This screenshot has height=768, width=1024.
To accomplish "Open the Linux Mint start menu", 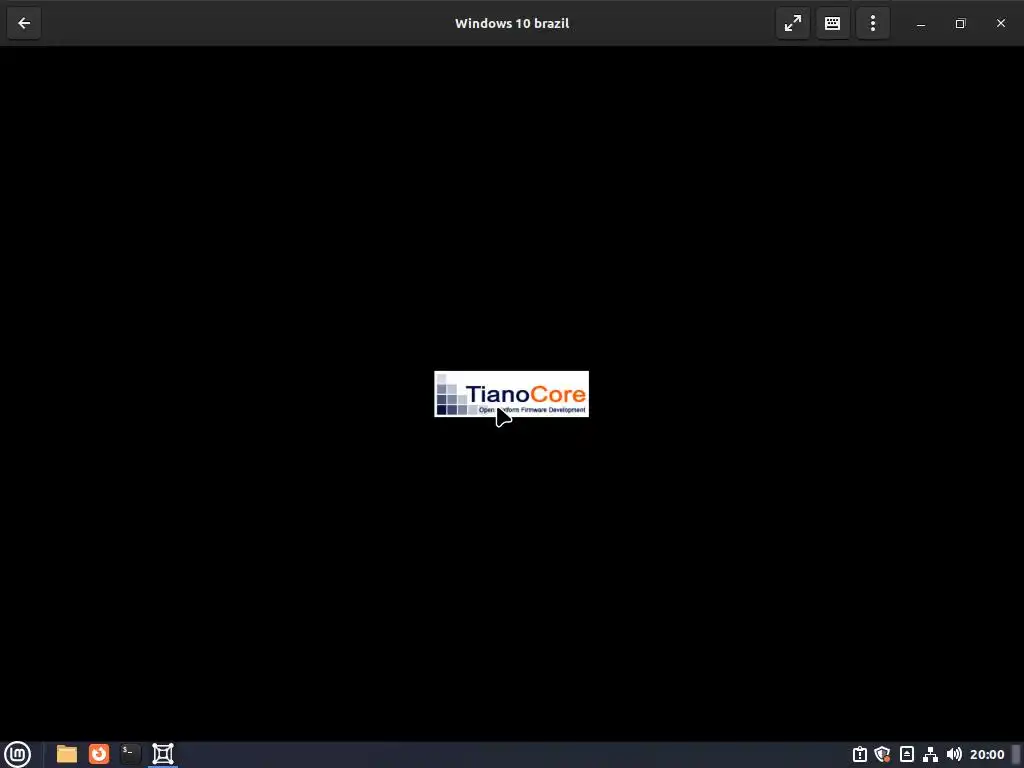I will 18,754.
